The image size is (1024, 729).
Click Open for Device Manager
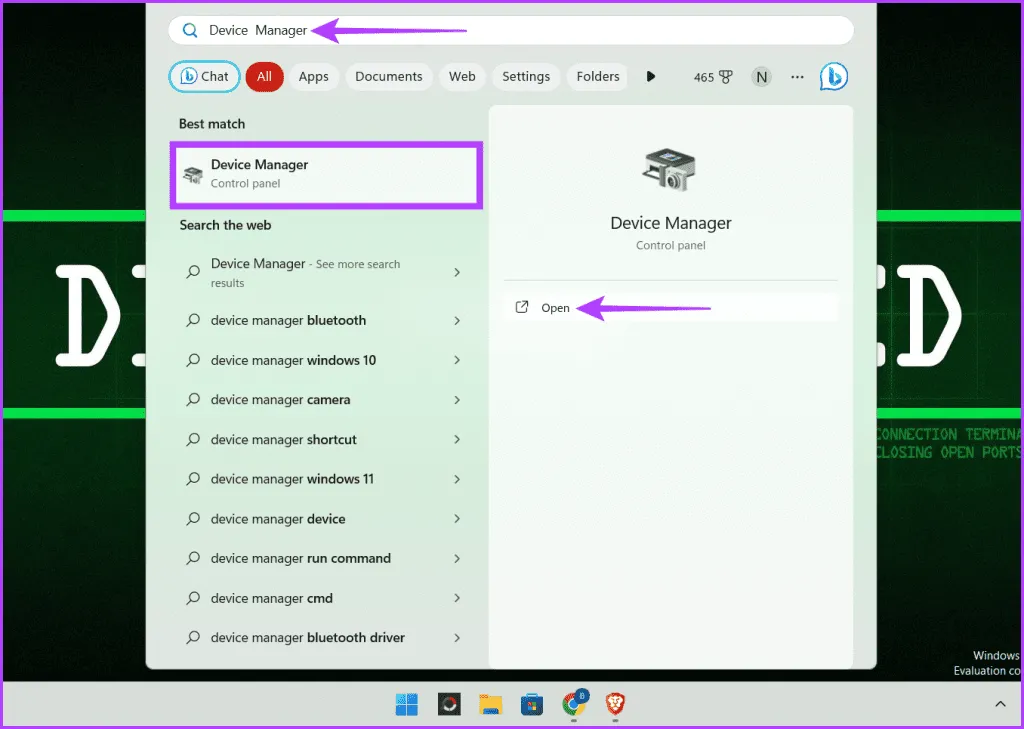[x=555, y=308]
